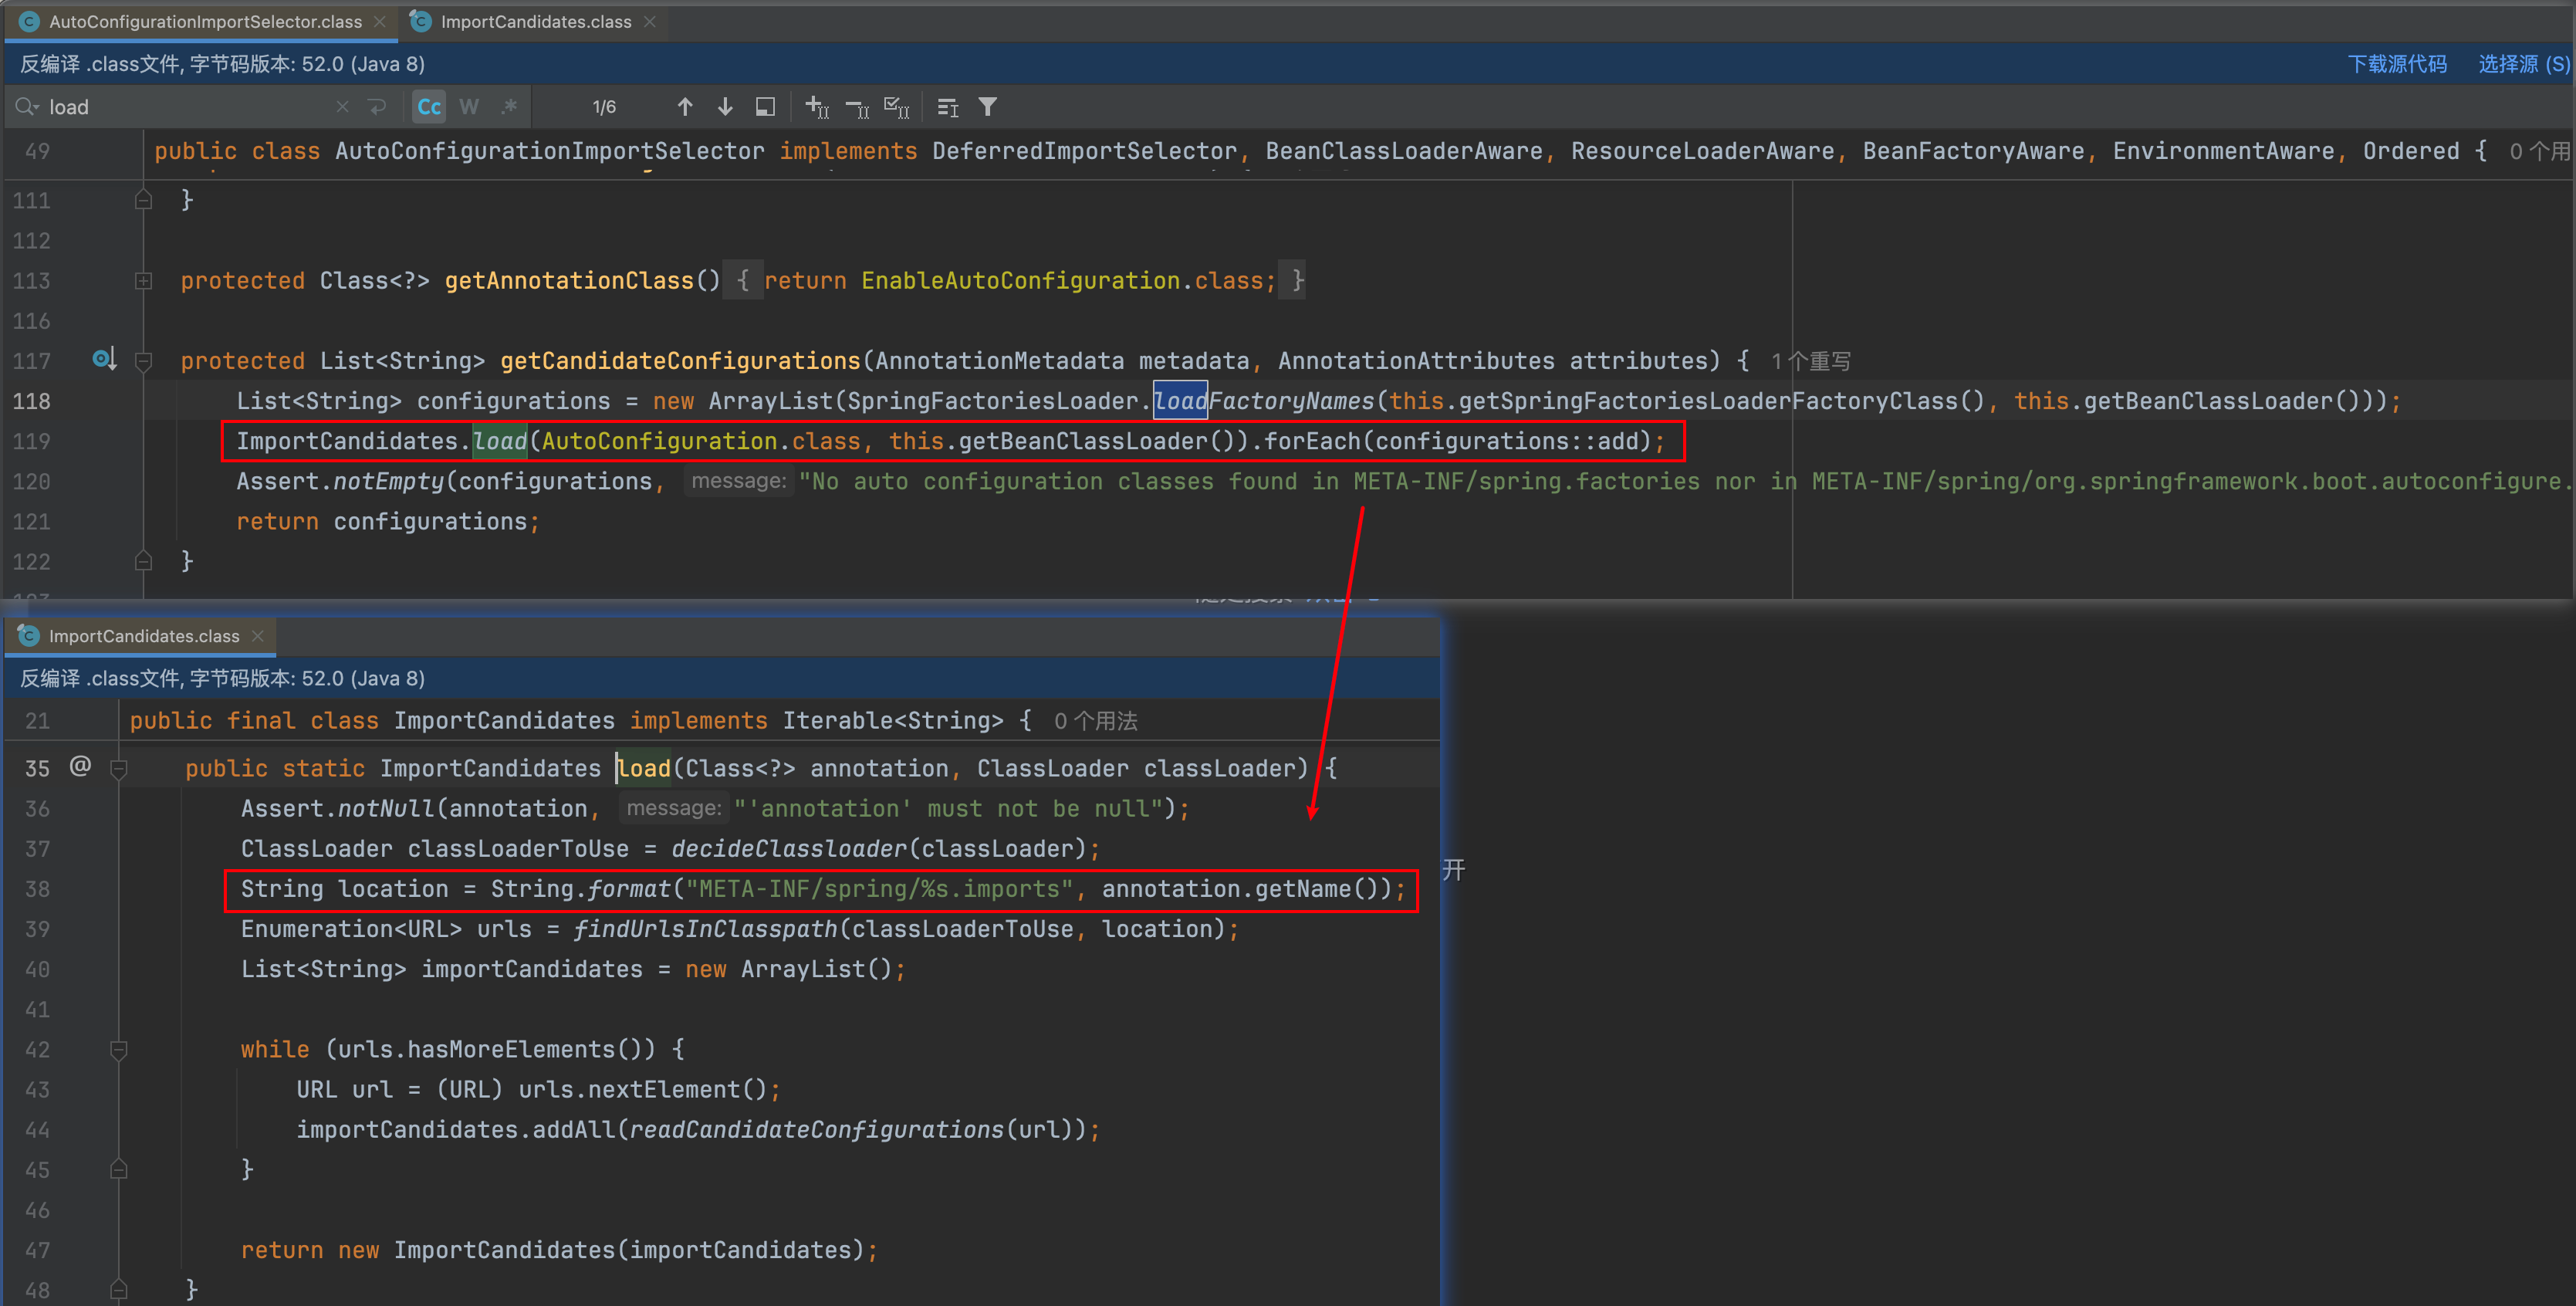The height and width of the screenshot is (1306, 2576).
Task: Collapse while loop at line 42
Action: (x=119, y=1049)
